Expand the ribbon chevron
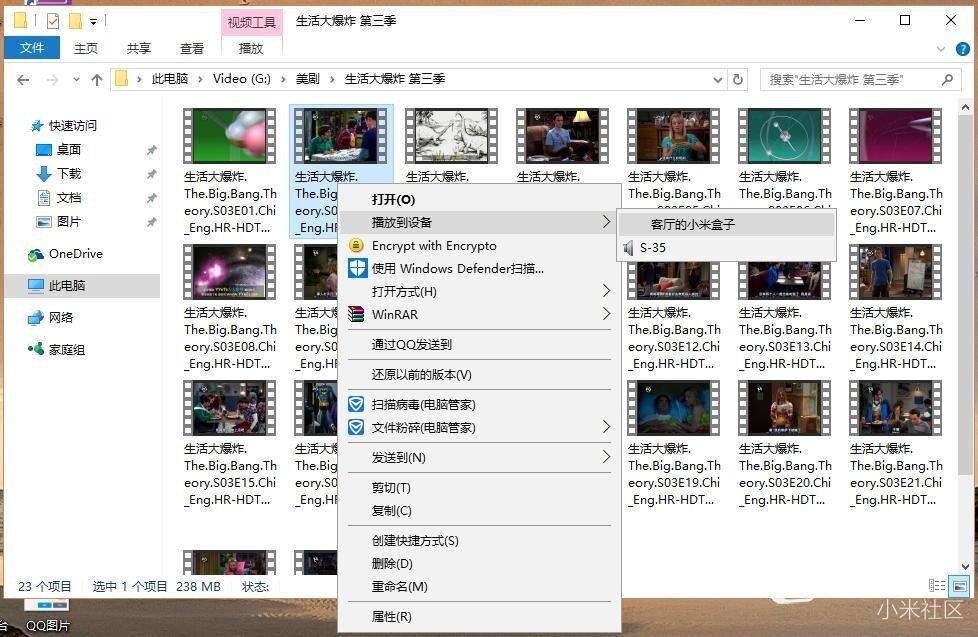Viewport: 978px width, 637px height. [941, 49]
